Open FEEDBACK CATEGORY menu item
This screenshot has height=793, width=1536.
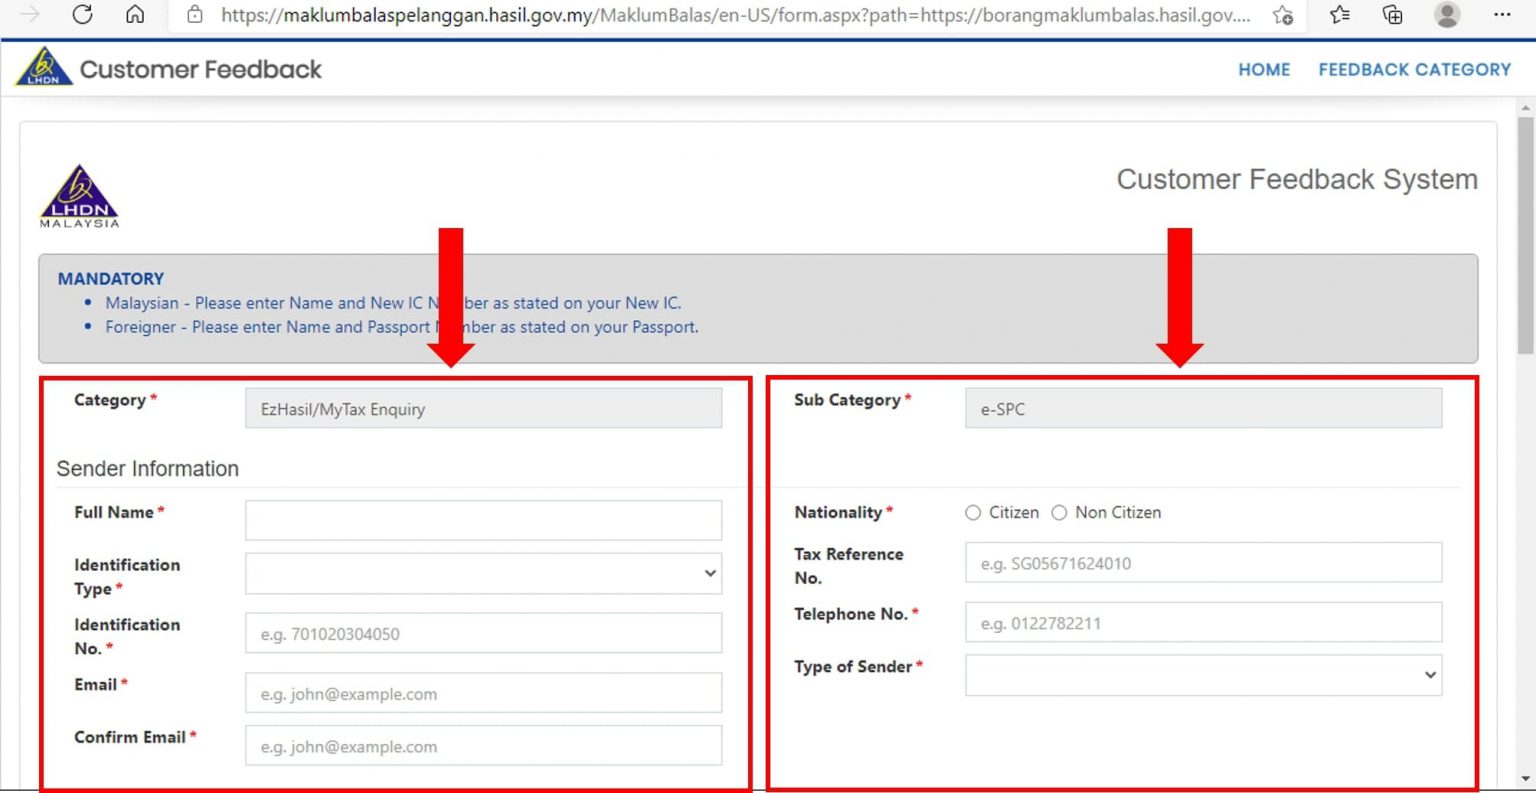tap(1414, 70)
